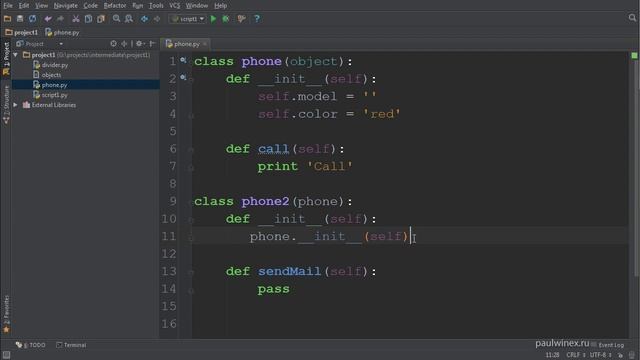Open the VCS menu

[174, 6]
